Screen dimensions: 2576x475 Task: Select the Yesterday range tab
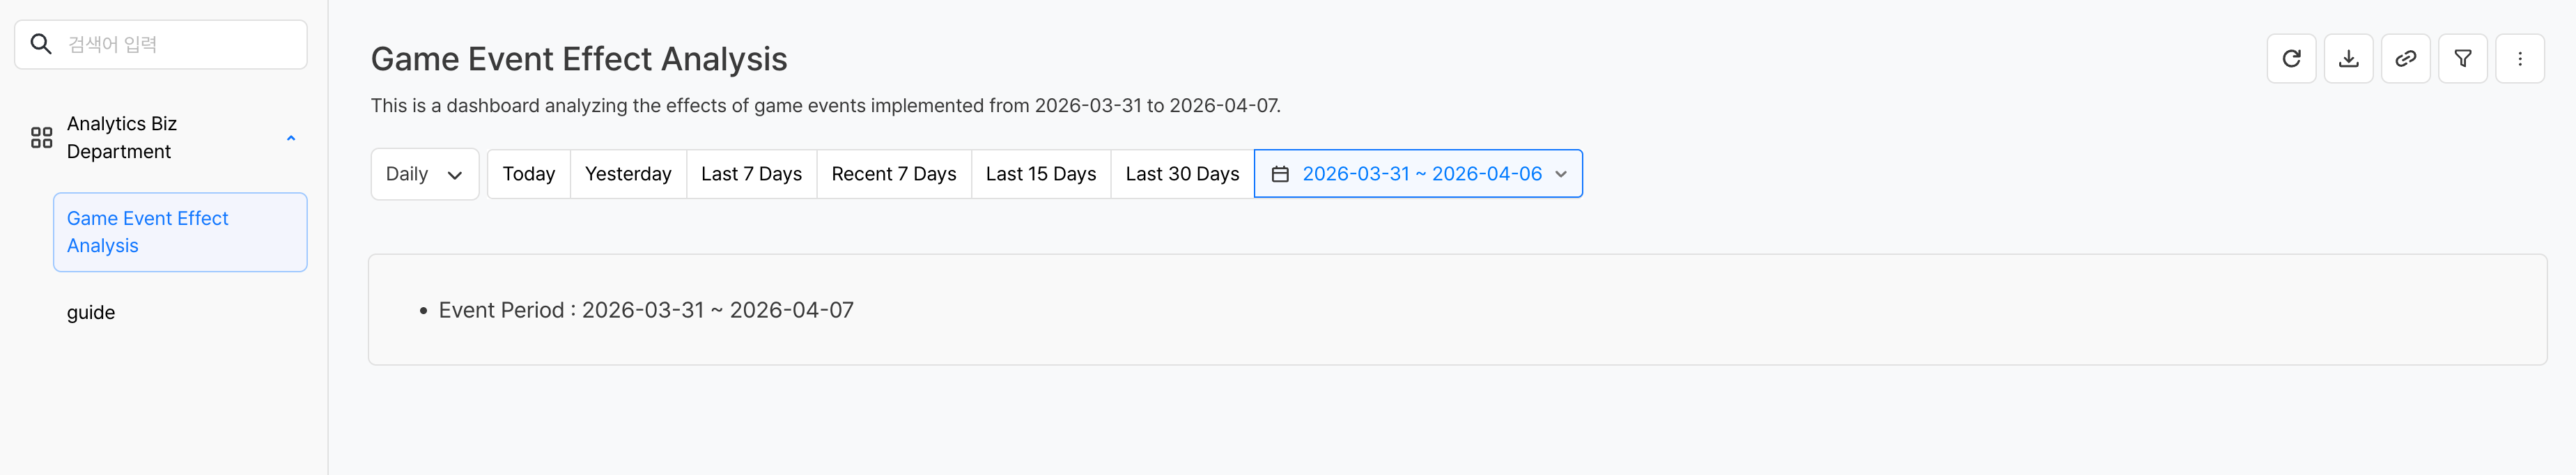pyautogui.click(x=627, y=174)
